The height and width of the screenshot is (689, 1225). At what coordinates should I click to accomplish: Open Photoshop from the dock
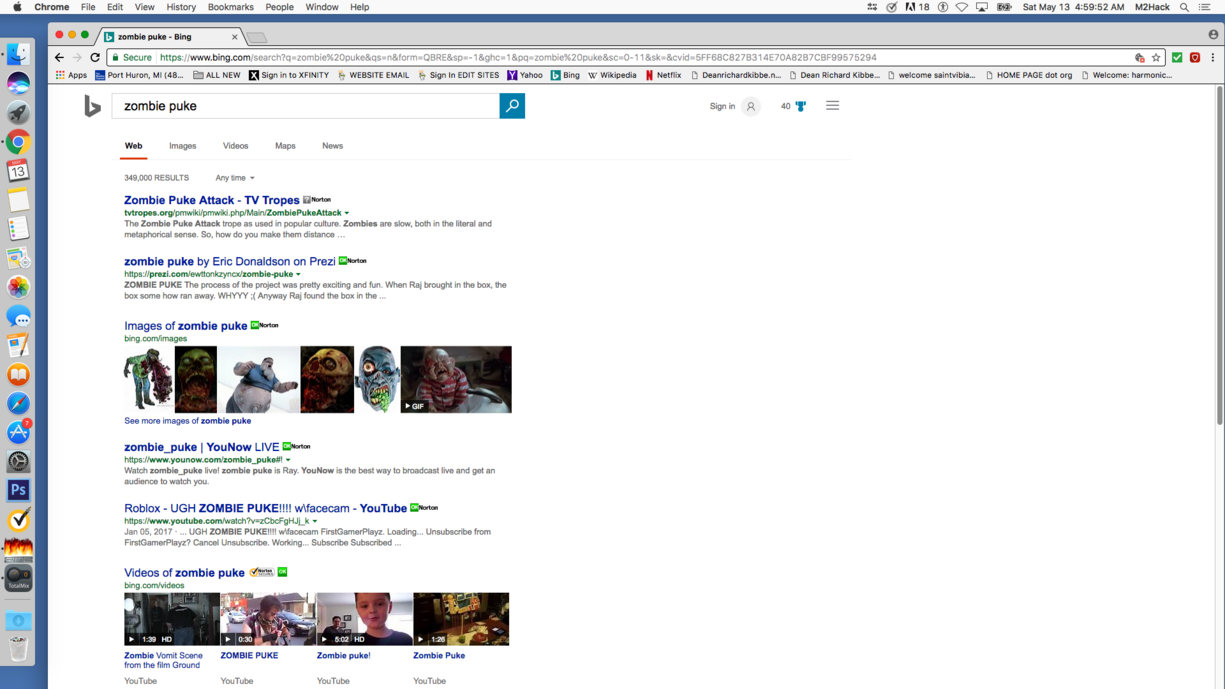(x=18, y=490)
